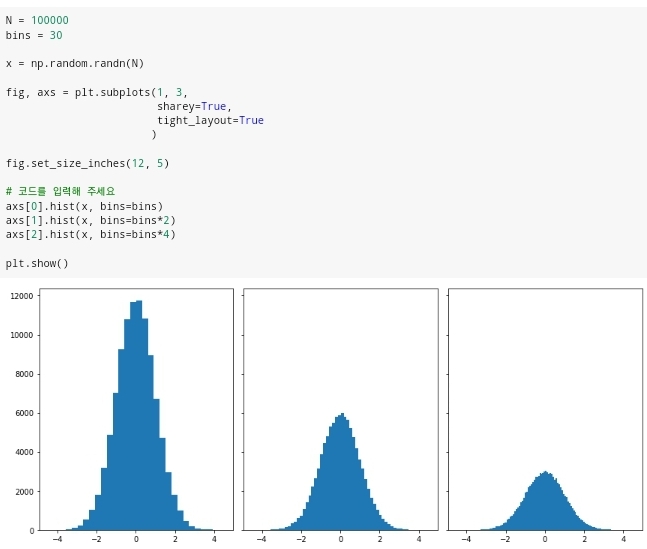Click the "4000" y-axis tick label

tap(24, 452)
